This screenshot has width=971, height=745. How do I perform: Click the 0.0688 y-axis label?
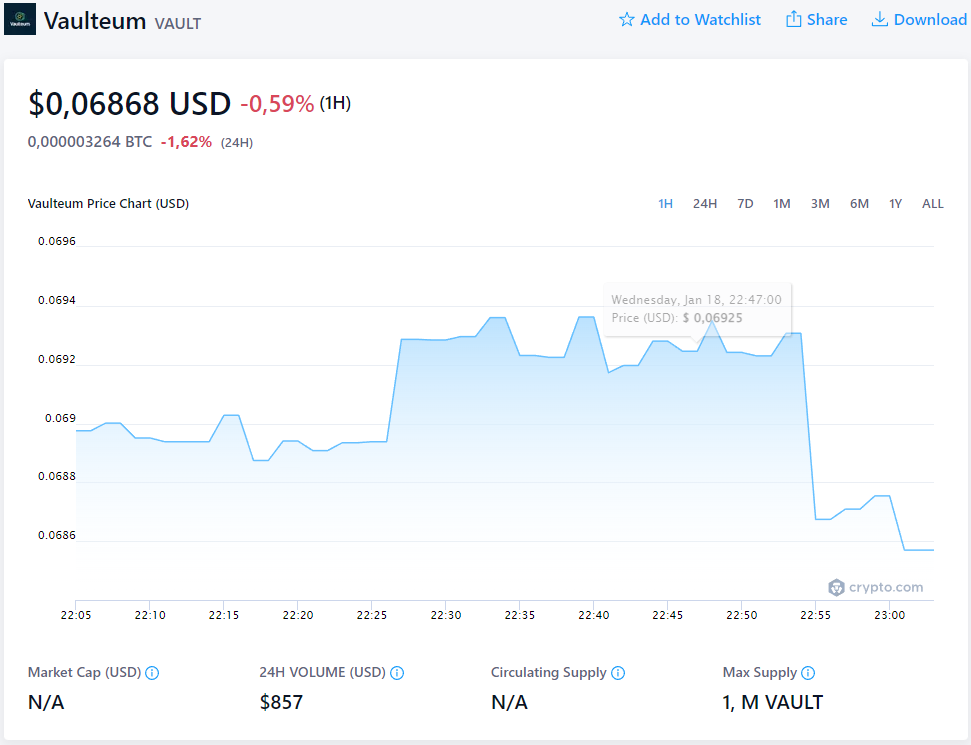tap(57, 476)
